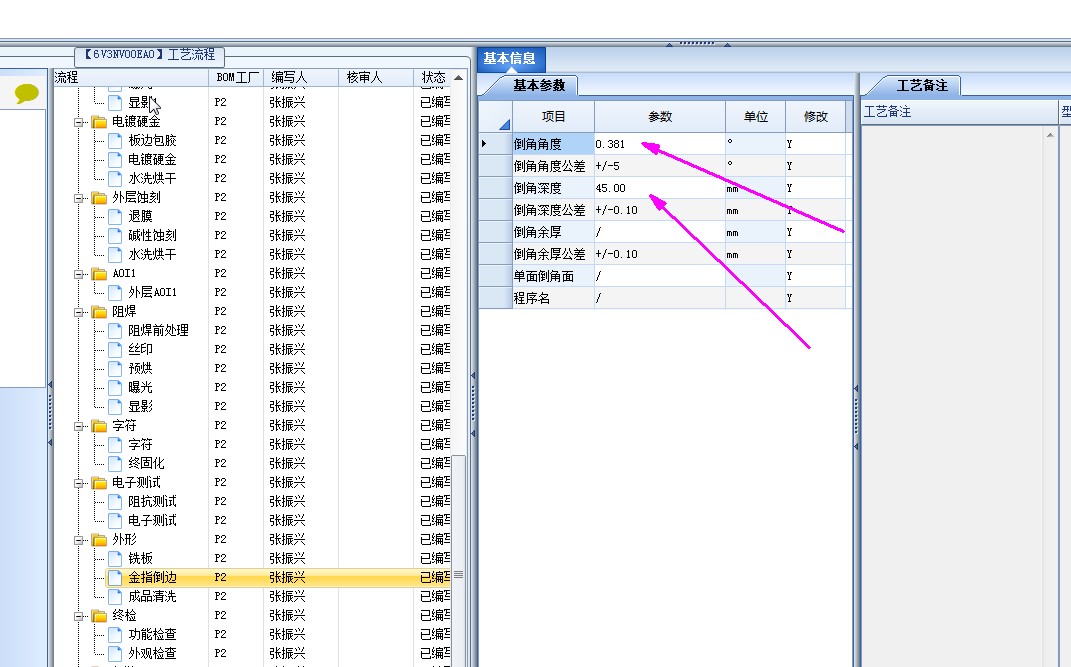Viewport: 1071px width, 667px height.
Task: Click the yellow speech bubble icon
Action: point(26,93)
